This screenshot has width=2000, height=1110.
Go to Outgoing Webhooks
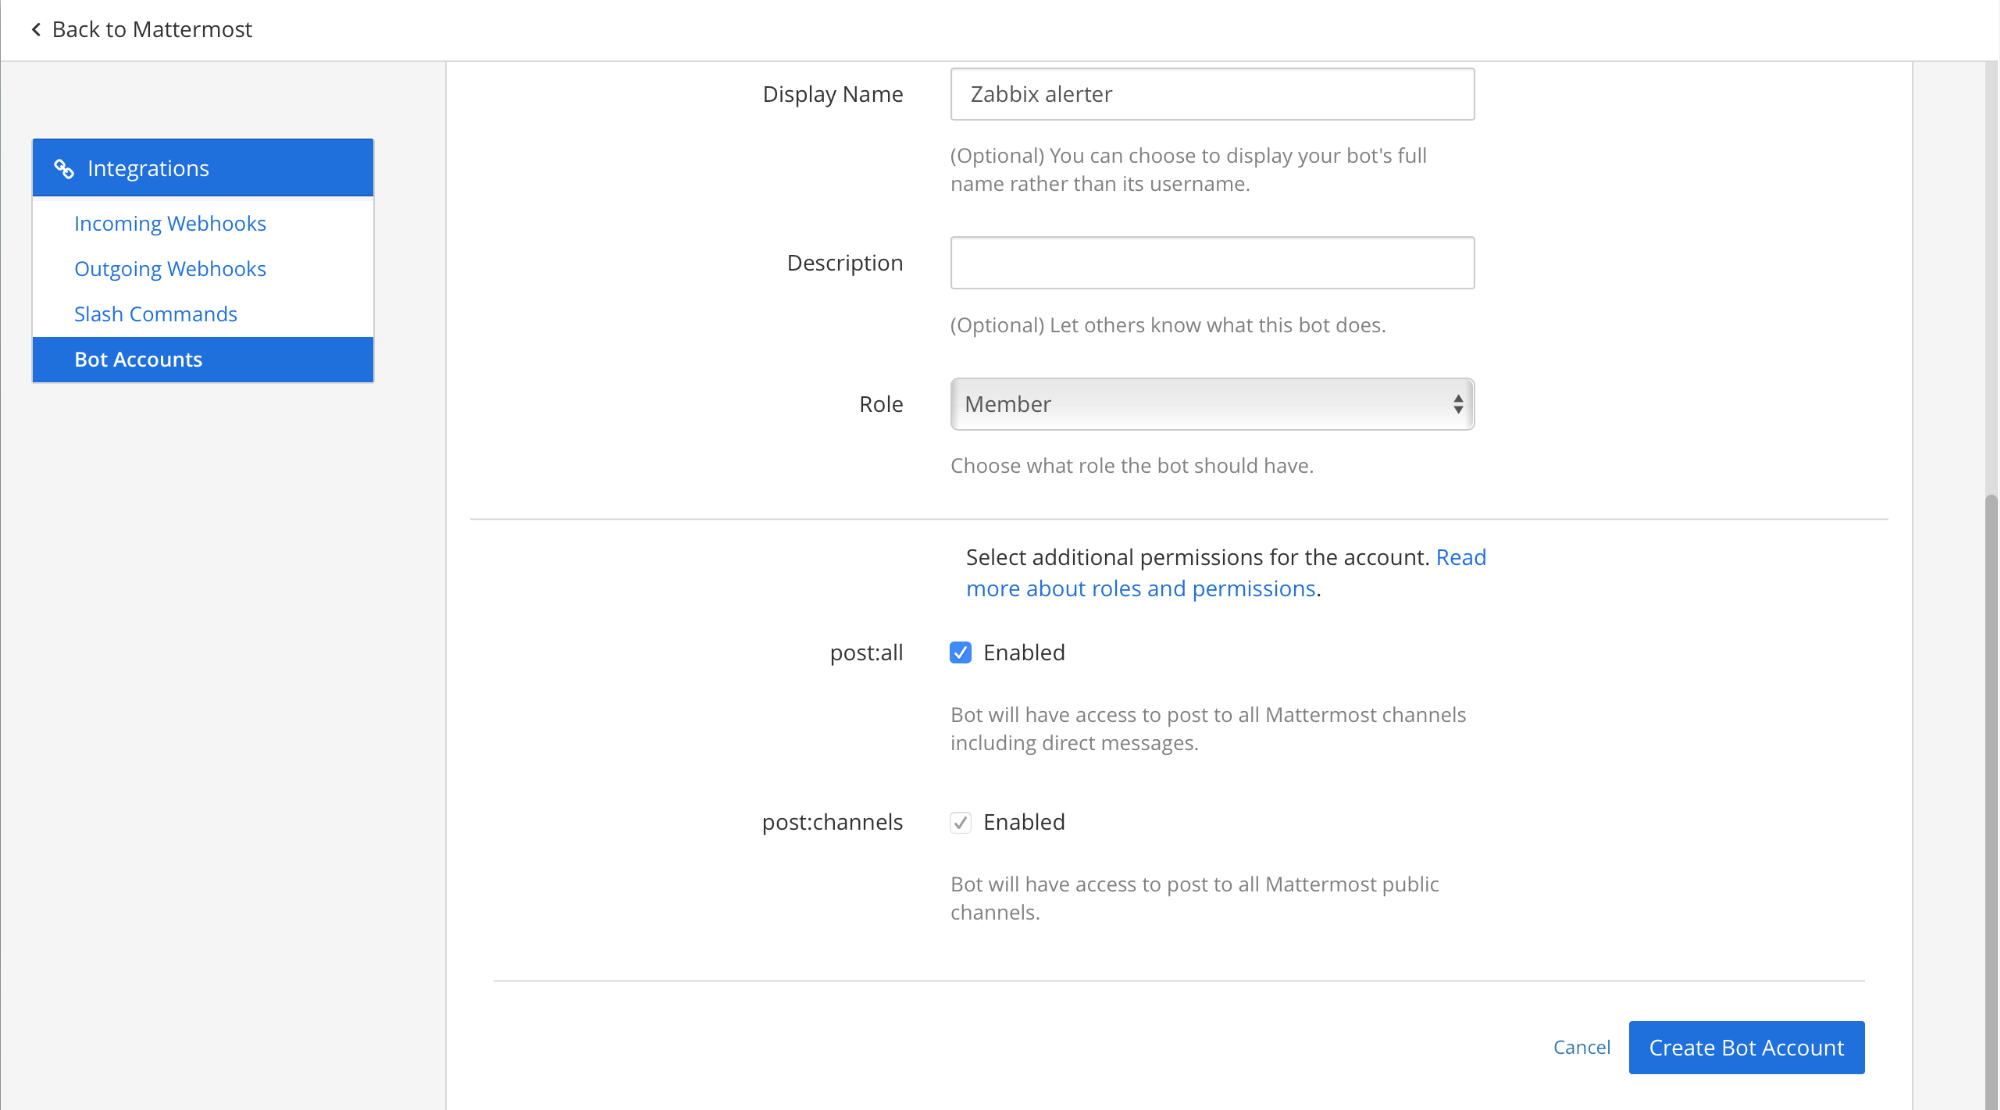(x=170, y=269)
